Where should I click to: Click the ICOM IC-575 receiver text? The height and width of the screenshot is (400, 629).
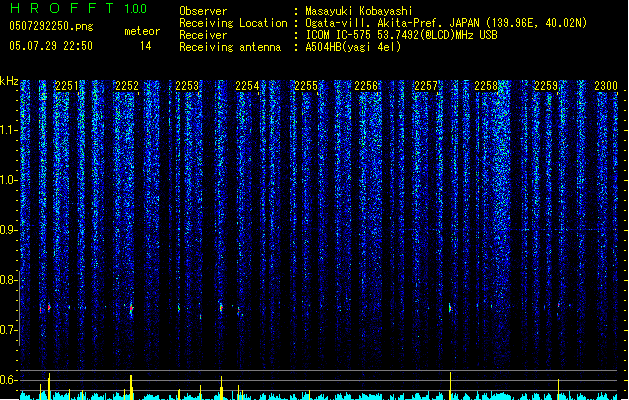pos(401,35)
